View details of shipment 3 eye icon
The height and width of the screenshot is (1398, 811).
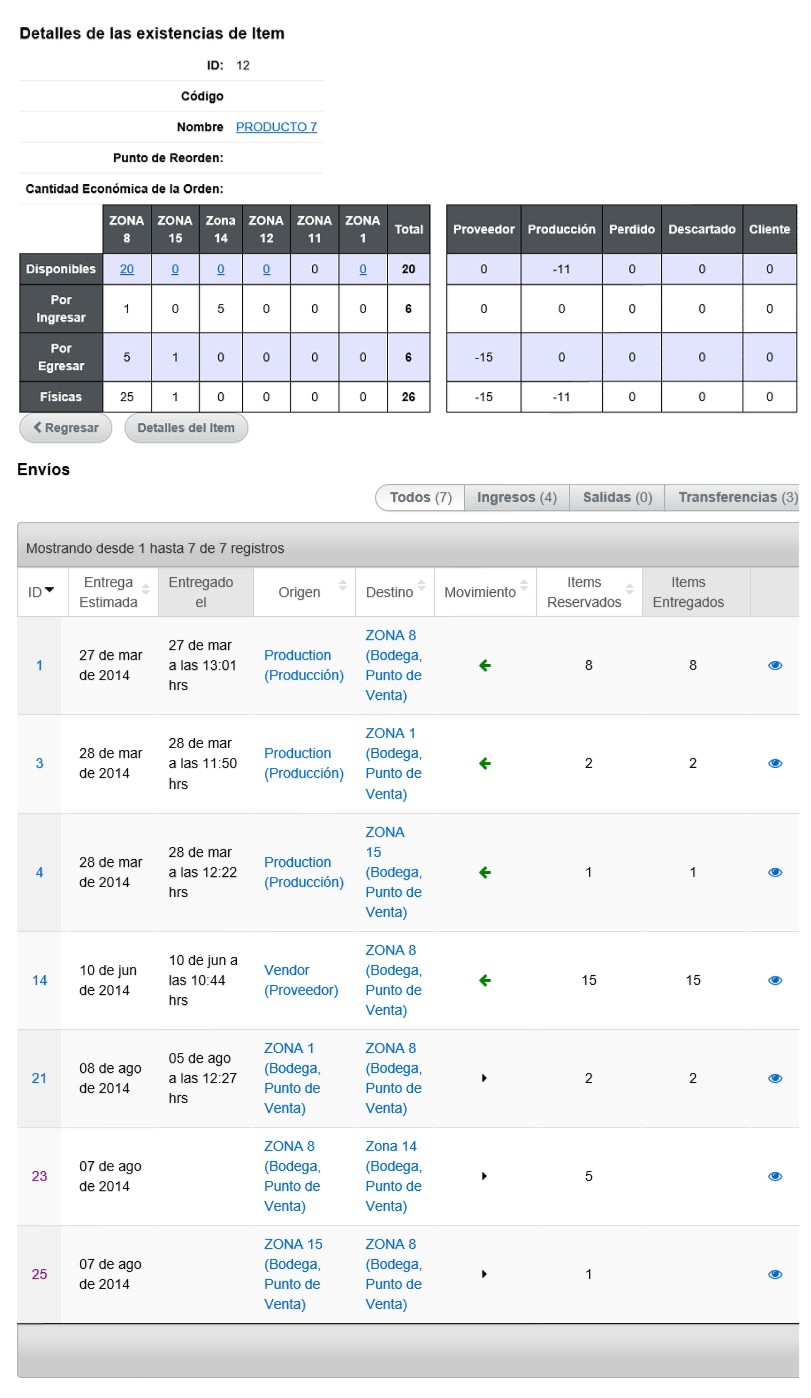tap(775, 763)
